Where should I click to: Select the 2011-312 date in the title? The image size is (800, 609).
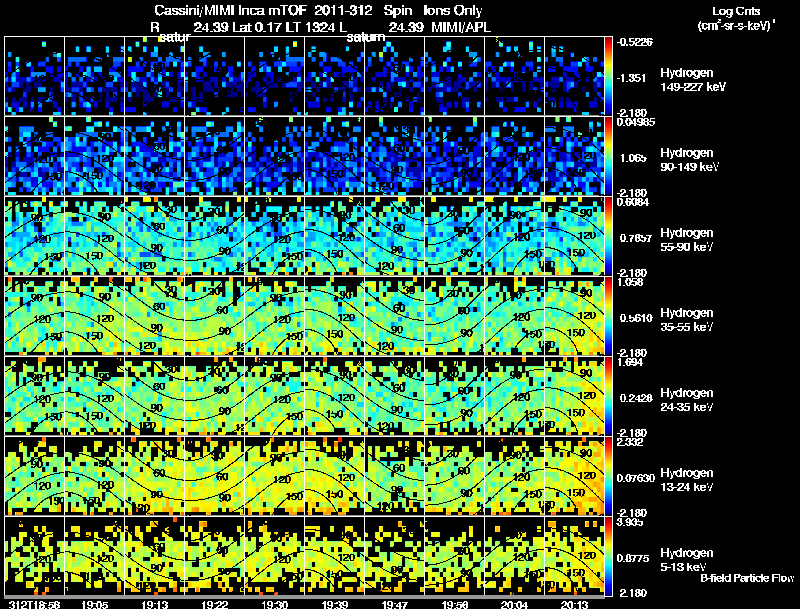point(343,10)
